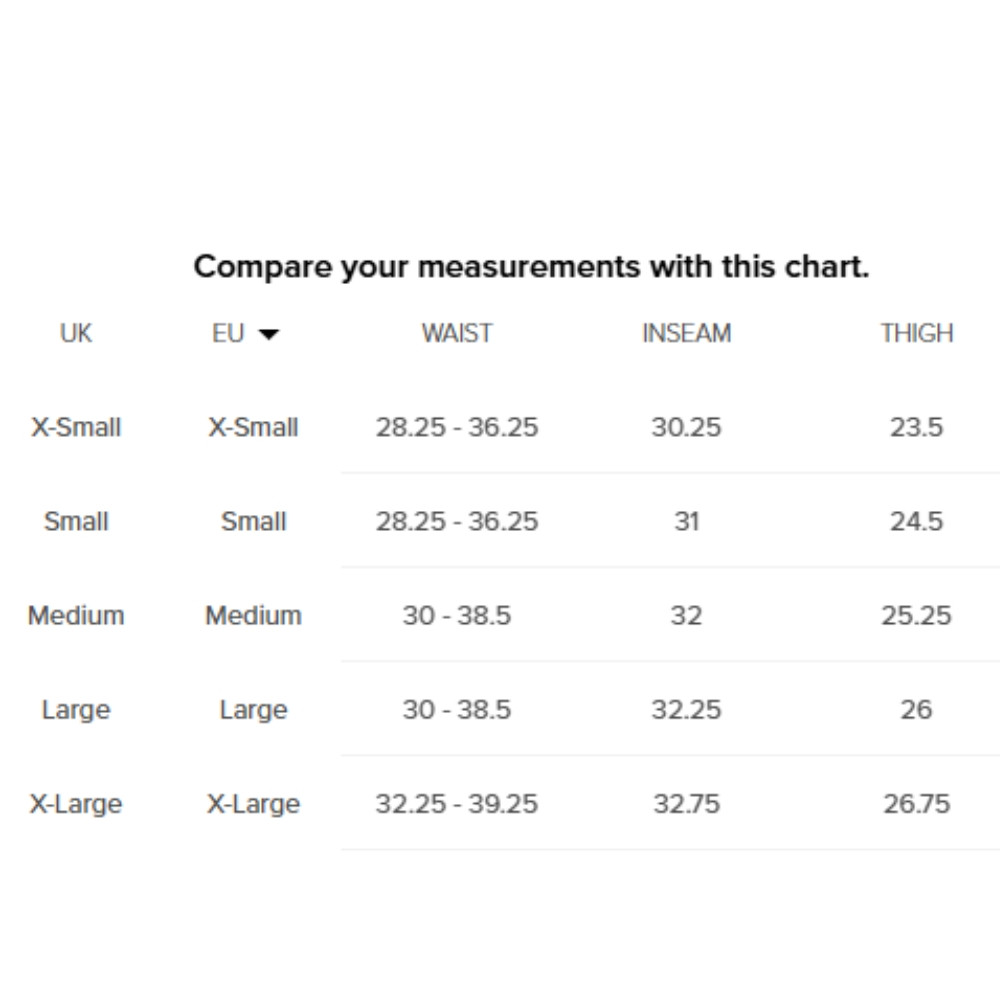The image size is (1000, 1000).
Task: Click the WAIST column header
Action: click(x=457, y=333)
